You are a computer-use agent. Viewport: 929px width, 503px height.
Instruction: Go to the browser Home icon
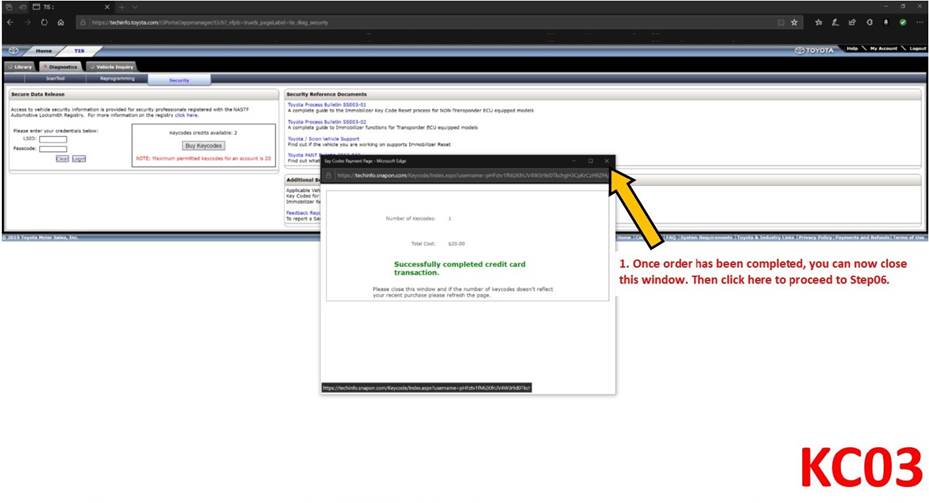60,23
